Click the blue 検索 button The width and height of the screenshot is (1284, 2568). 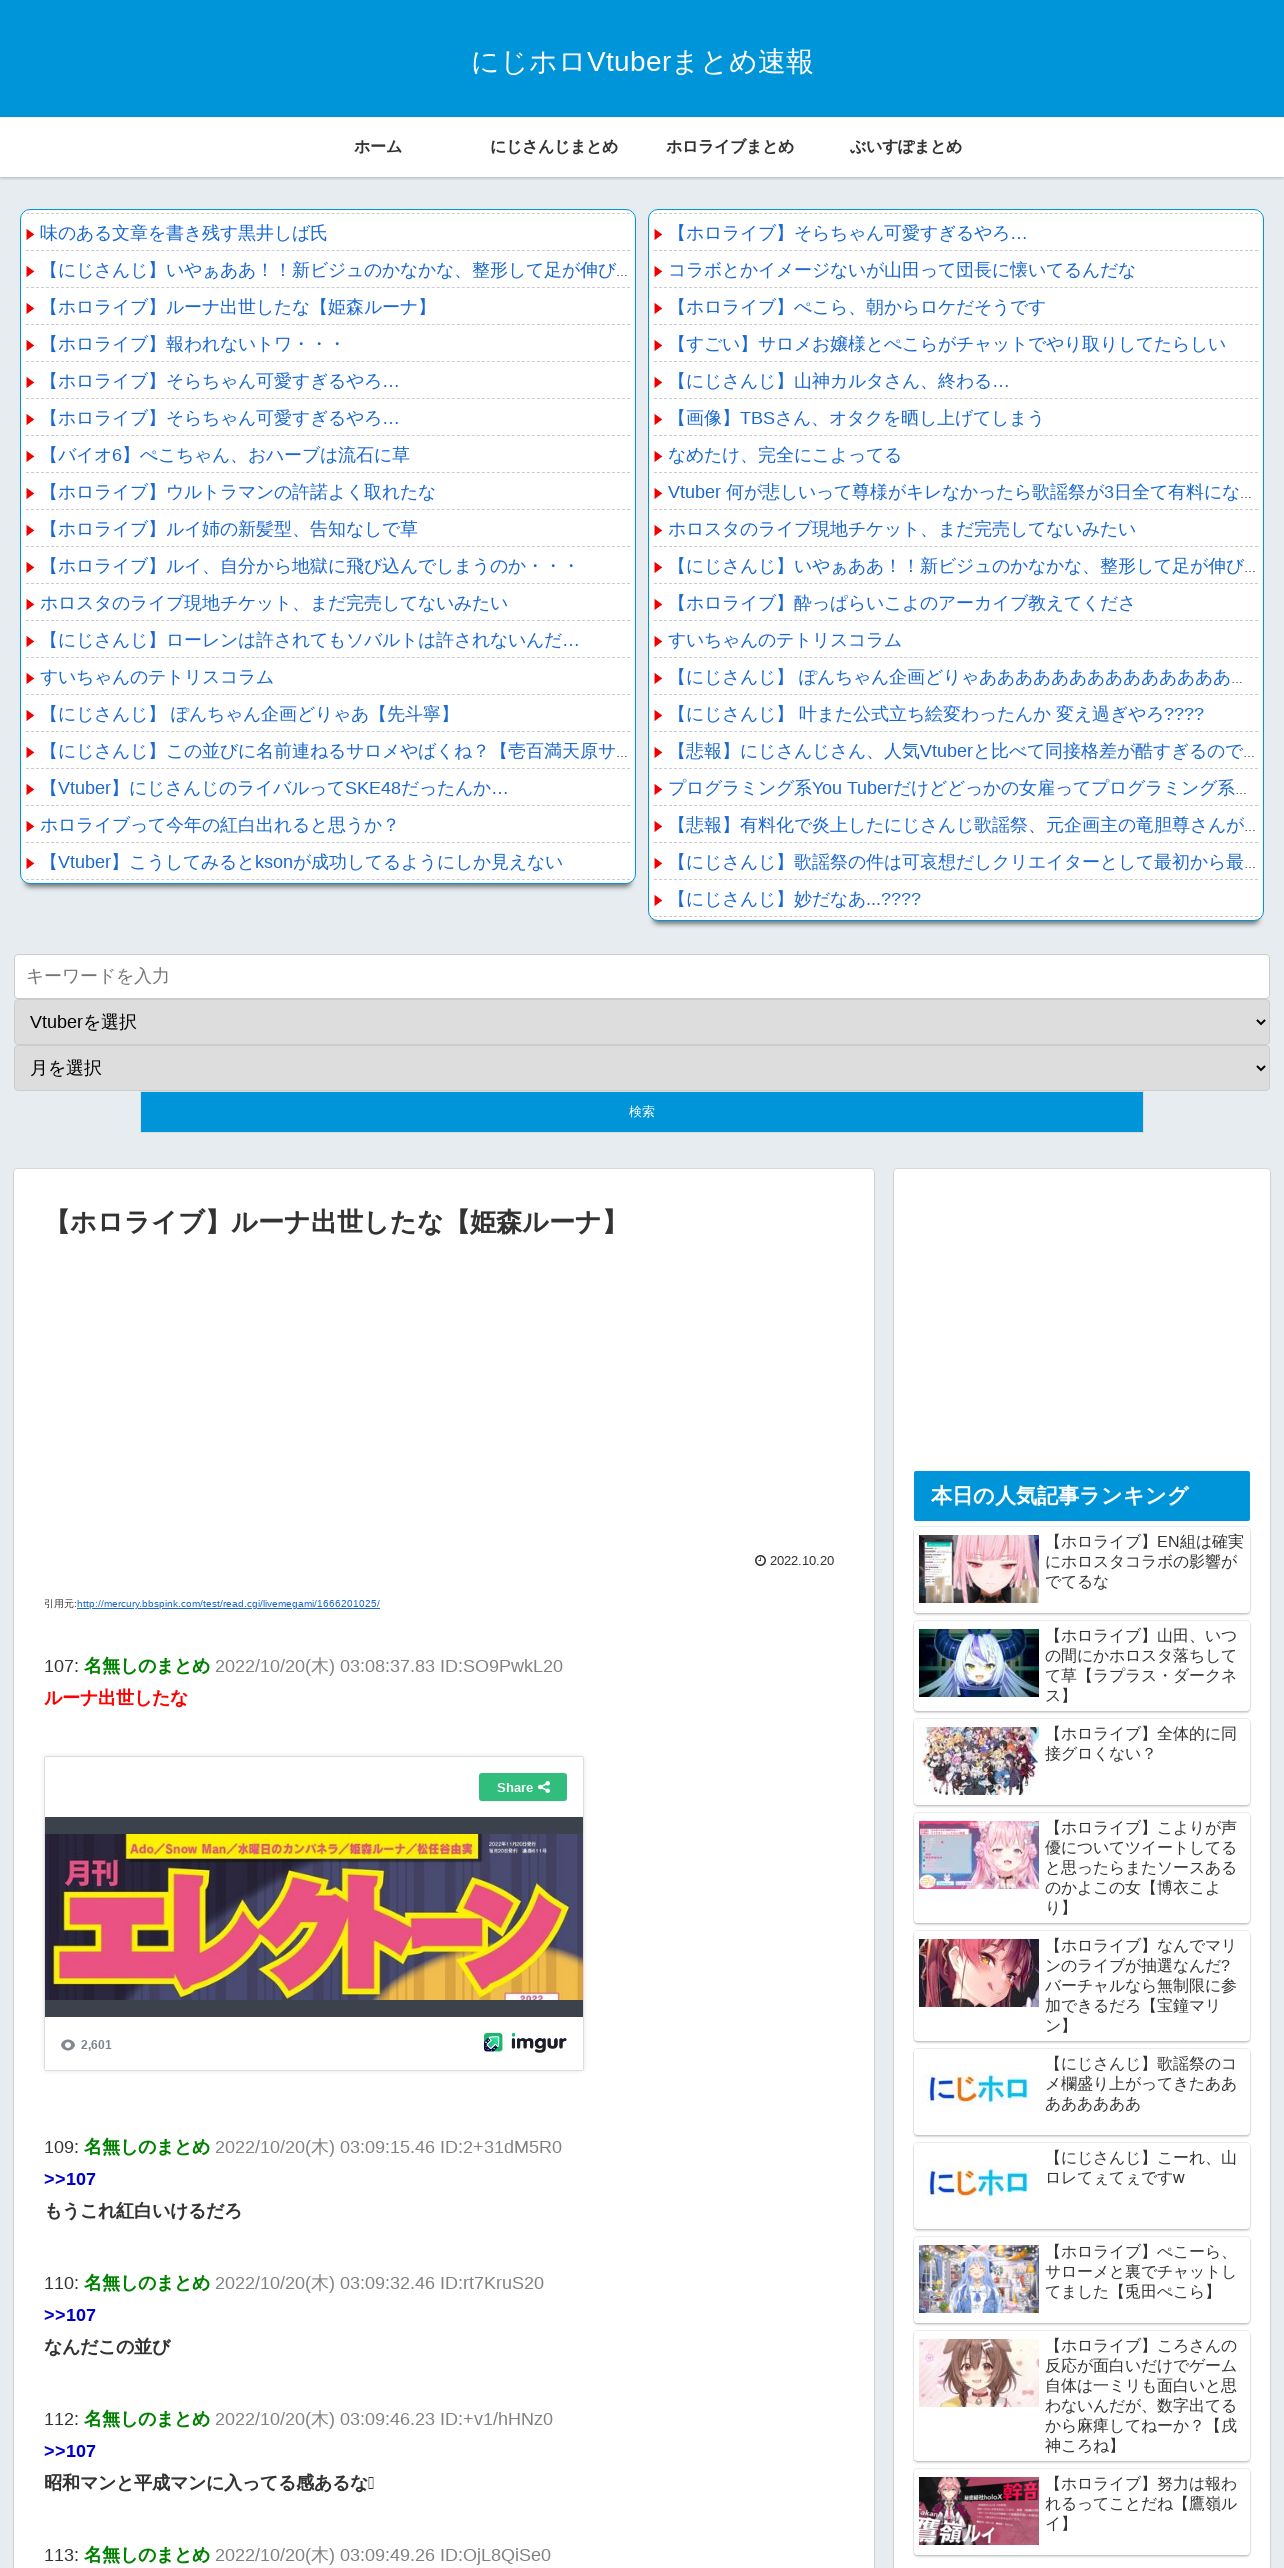point(642,1112)
